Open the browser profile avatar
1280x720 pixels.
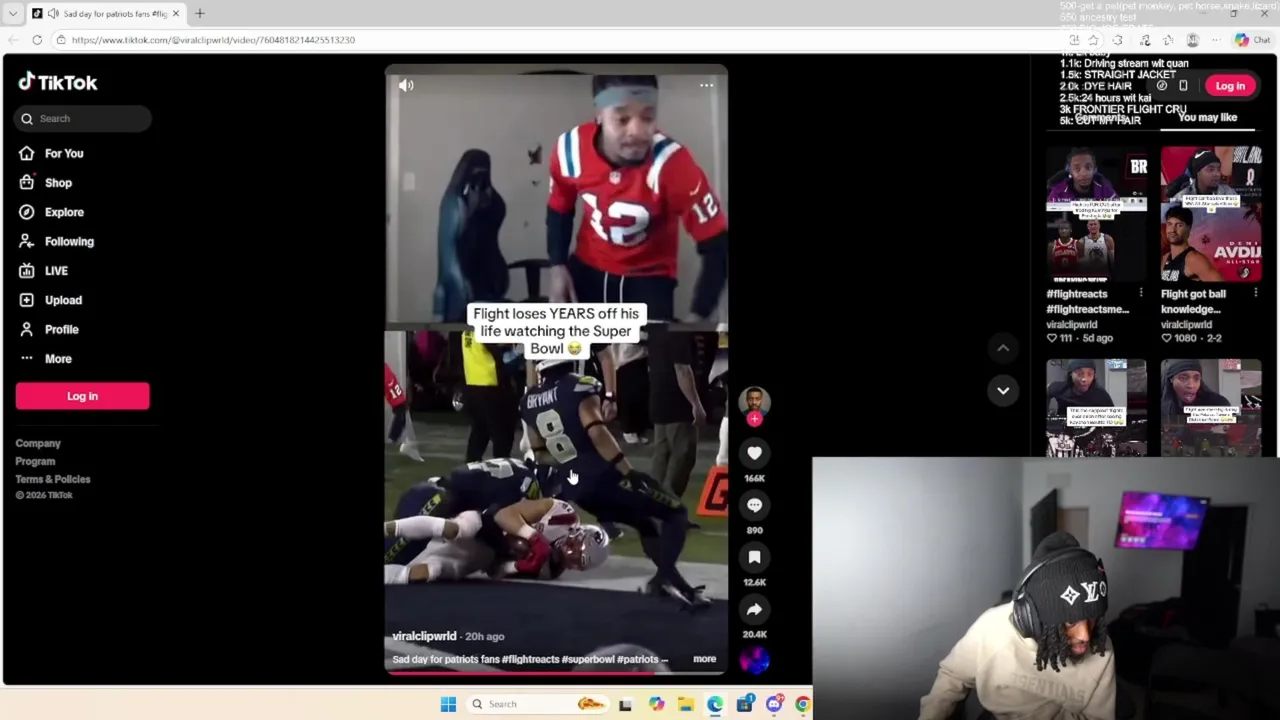1192,40
